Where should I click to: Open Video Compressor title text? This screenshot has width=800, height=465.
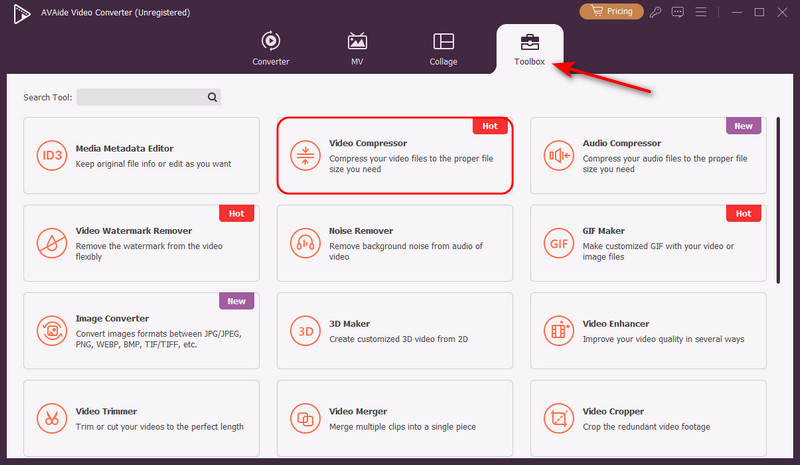tap(368, 143)
